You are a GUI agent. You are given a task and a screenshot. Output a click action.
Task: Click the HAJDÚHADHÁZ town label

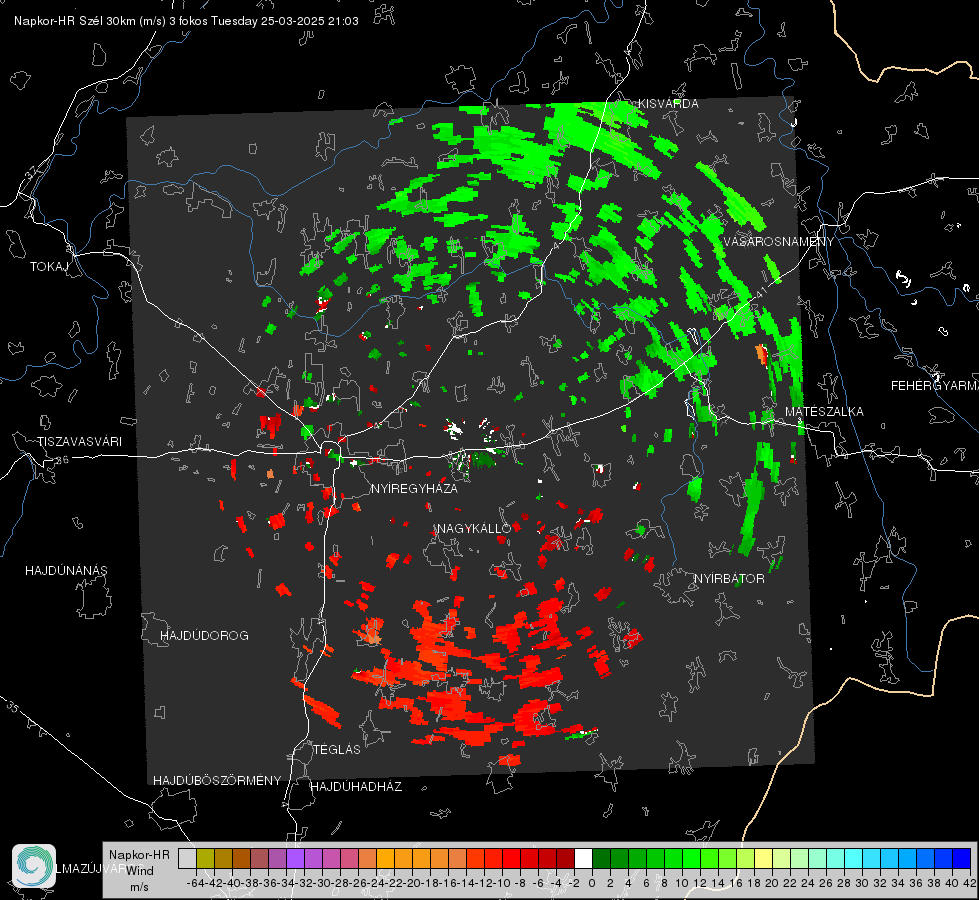tap(356, 787)
